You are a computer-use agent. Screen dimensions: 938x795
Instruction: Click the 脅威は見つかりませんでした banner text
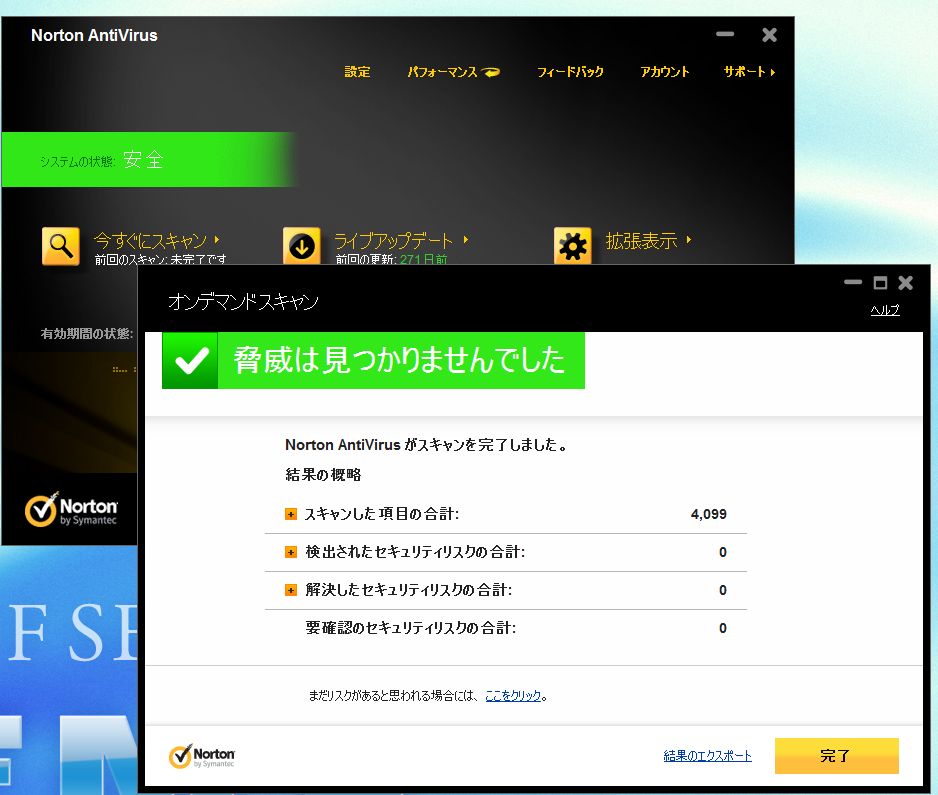tap(399, 360)
